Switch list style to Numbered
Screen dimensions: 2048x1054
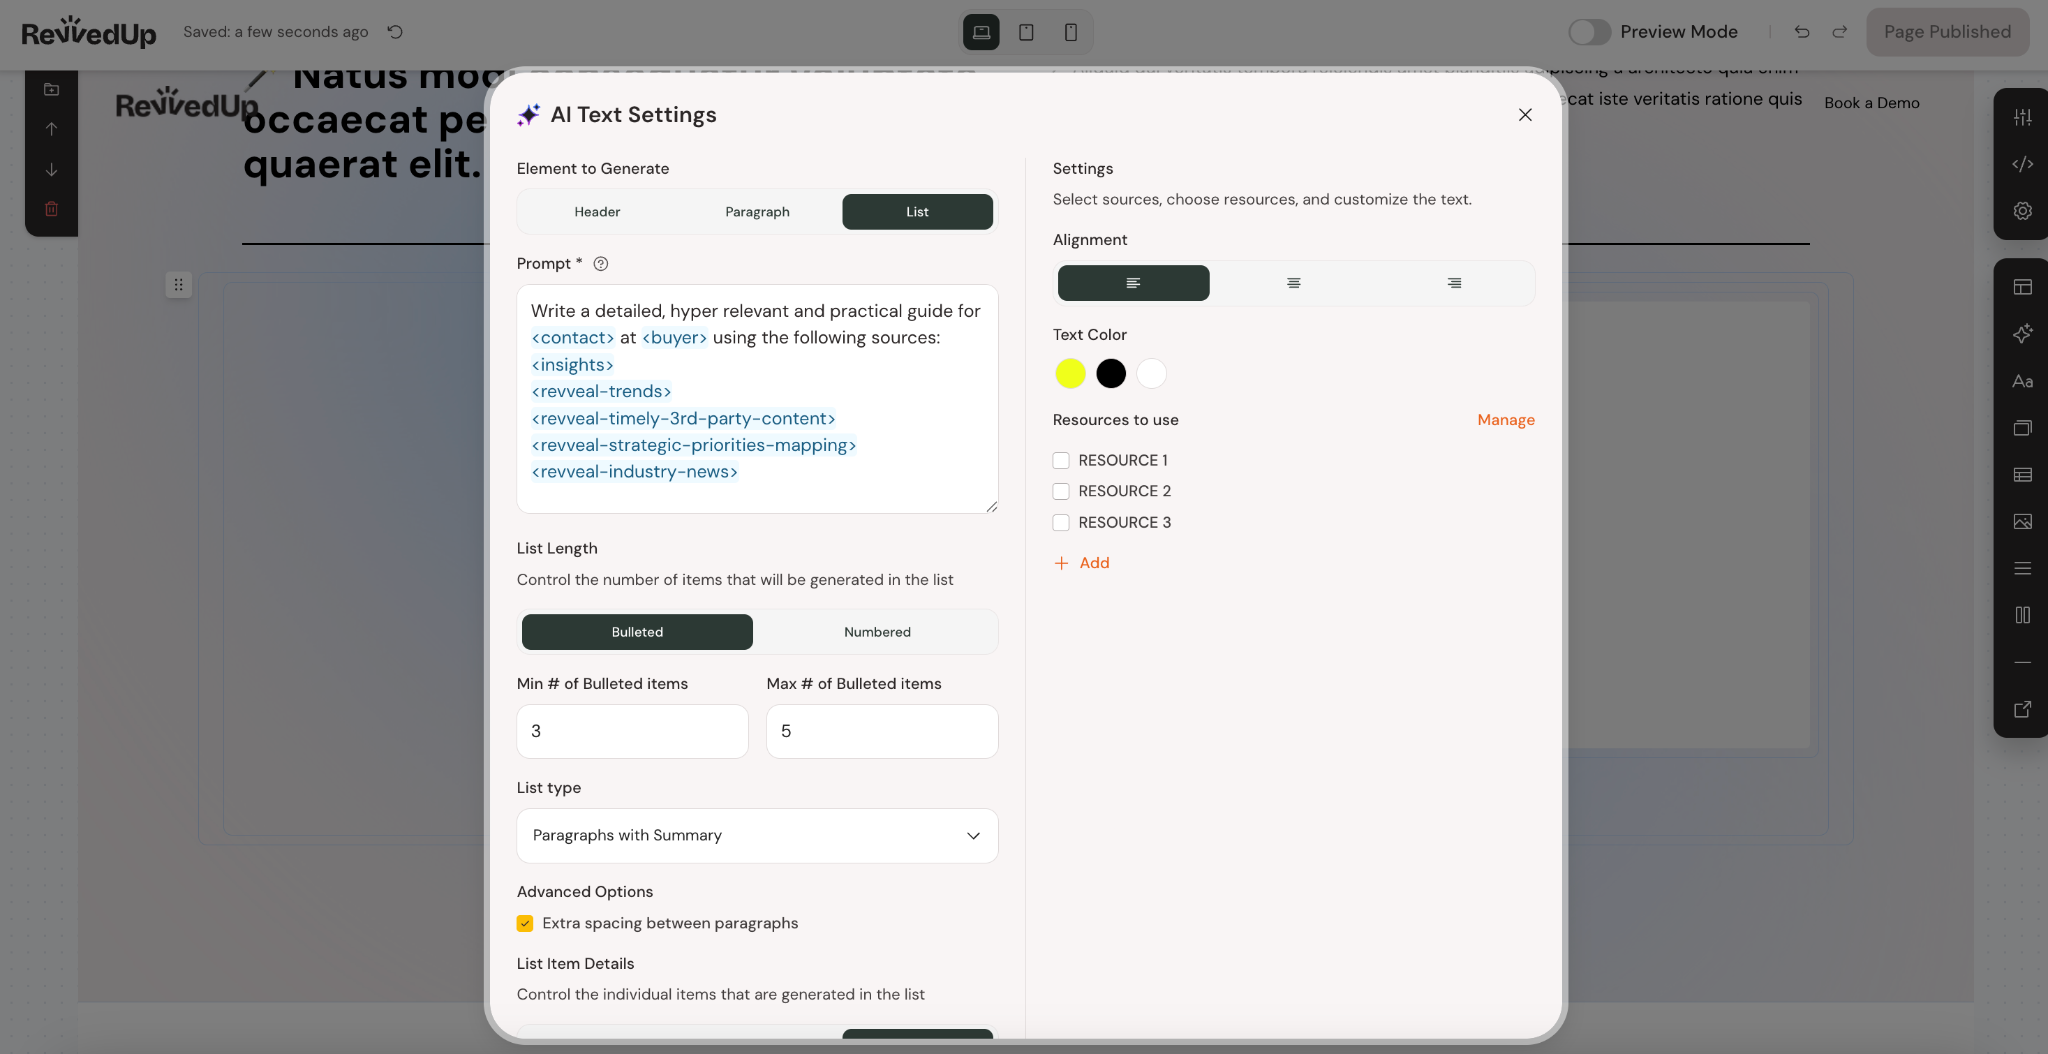[877, 632]
